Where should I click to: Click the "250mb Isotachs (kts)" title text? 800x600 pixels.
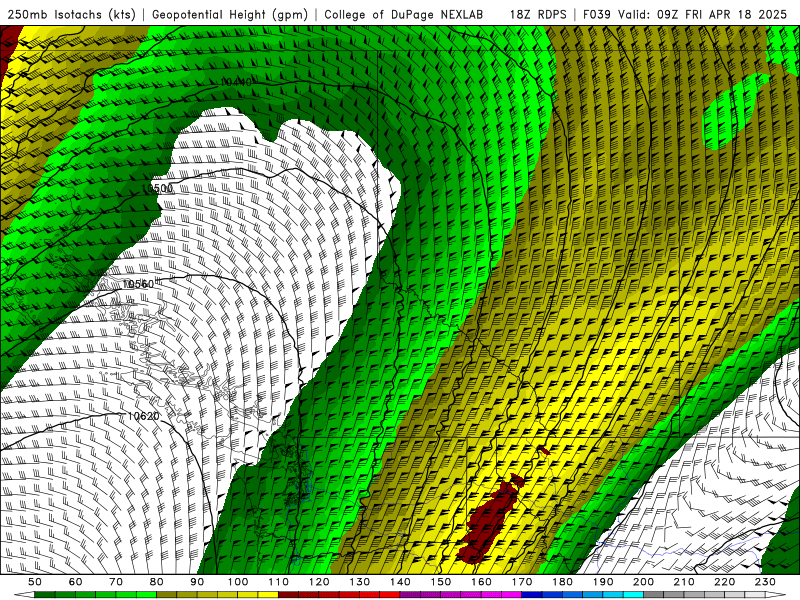point(72,14)
